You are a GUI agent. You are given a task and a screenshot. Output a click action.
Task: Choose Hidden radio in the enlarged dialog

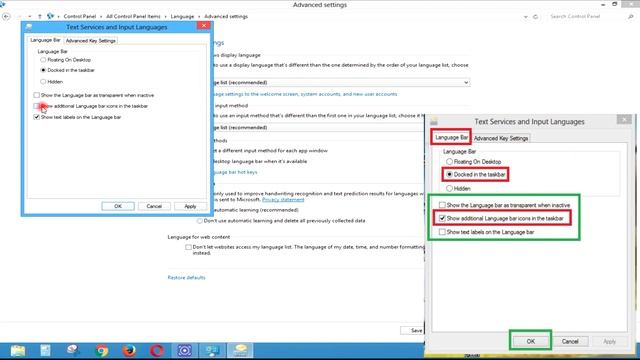pos(449,189)
